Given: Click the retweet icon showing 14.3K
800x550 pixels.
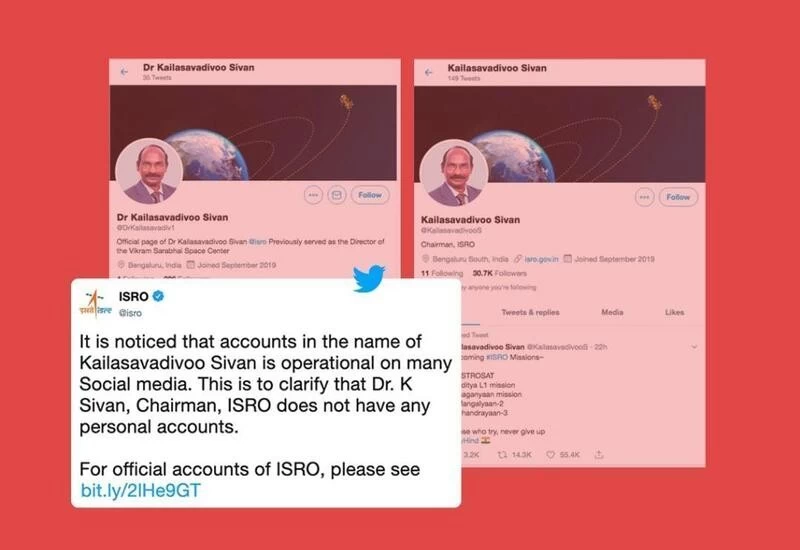Looking at the screenshot, I should point(502,455).
